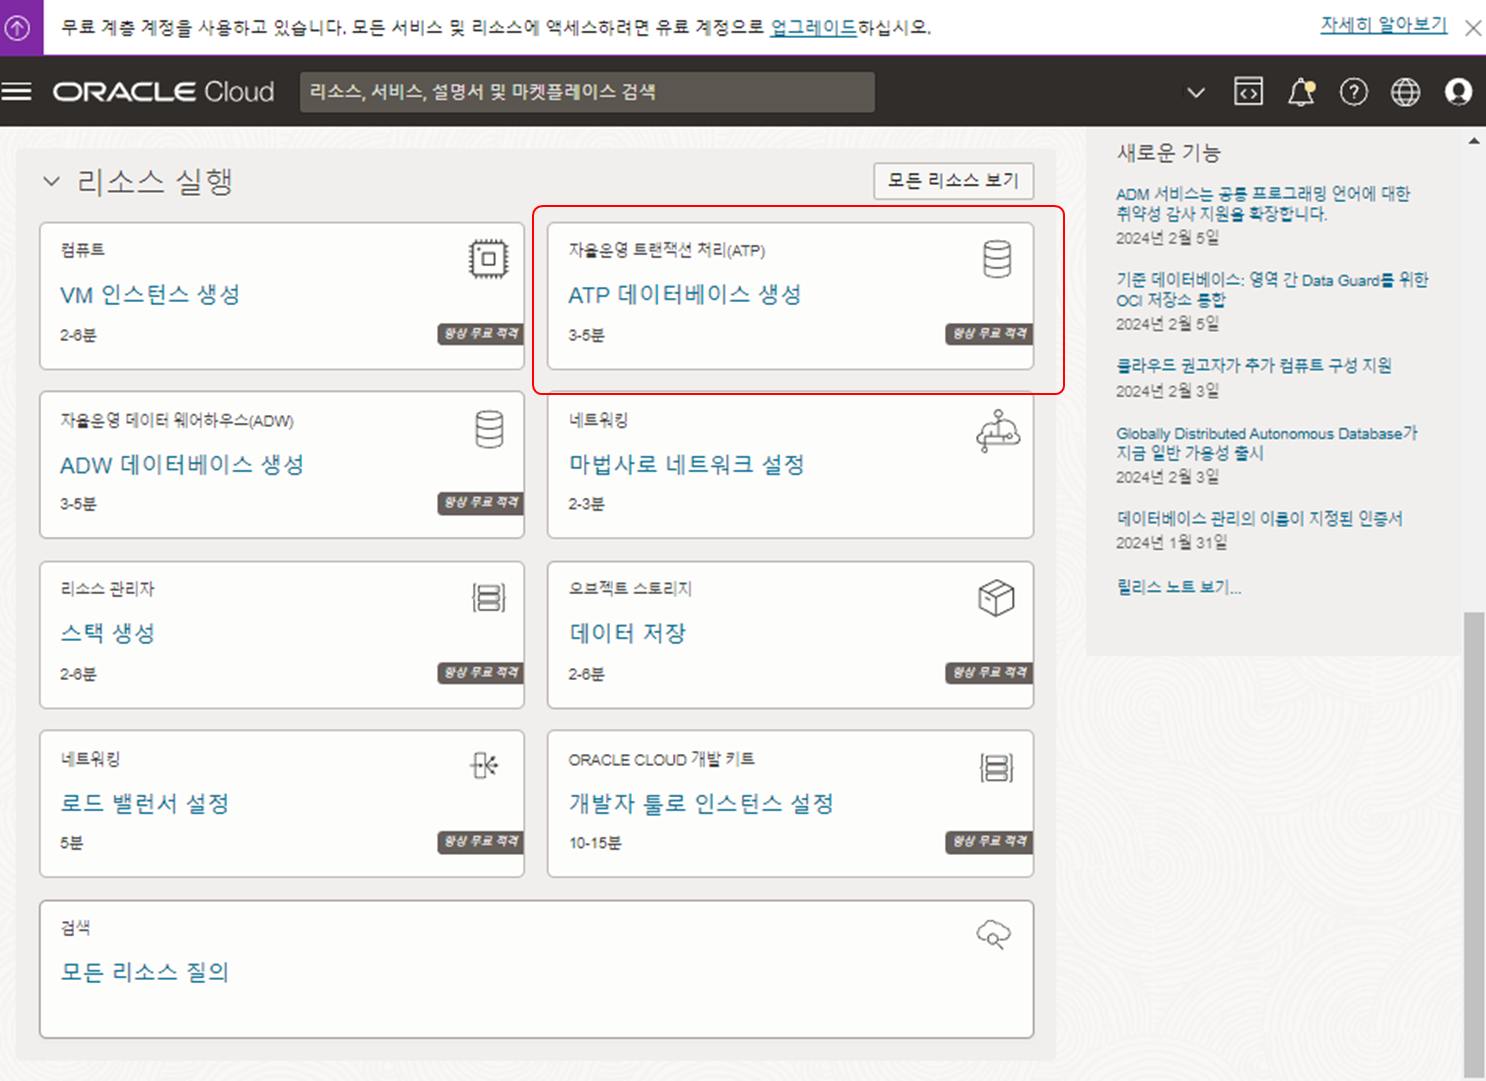The height and width of the screenshot is (1081, 1486).
Task: Open the user profile avatar menu
Action: click(x=1459, y=92)
